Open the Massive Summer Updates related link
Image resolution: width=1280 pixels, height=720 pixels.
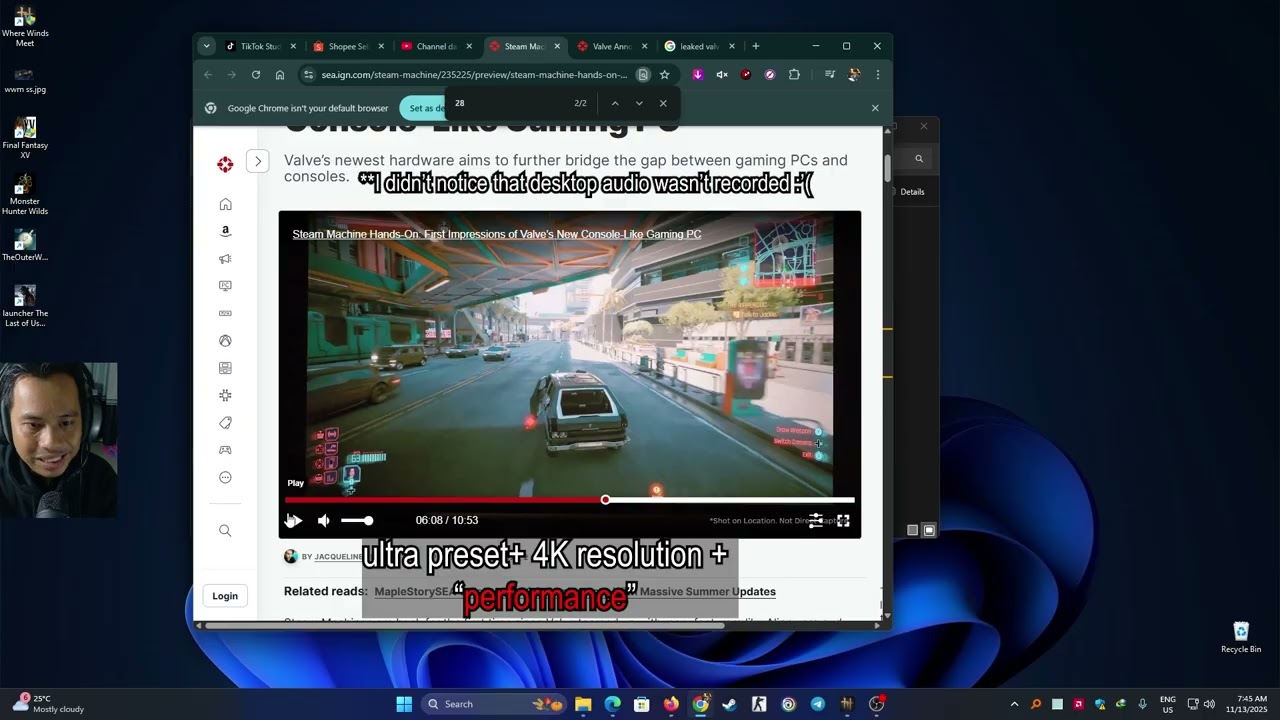(708, 591)
